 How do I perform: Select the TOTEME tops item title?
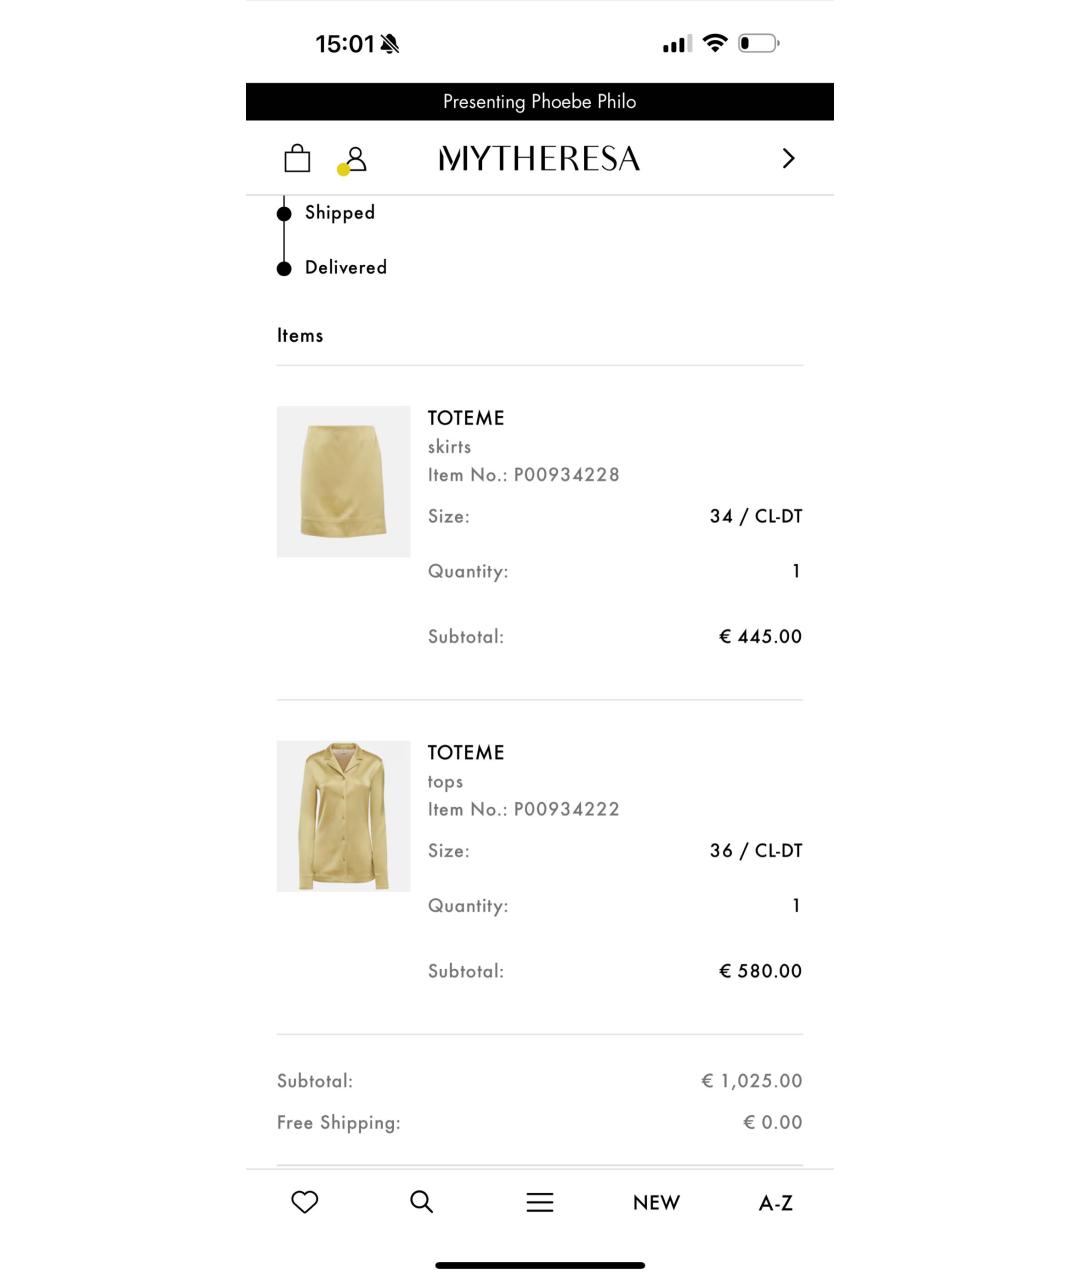466,753
